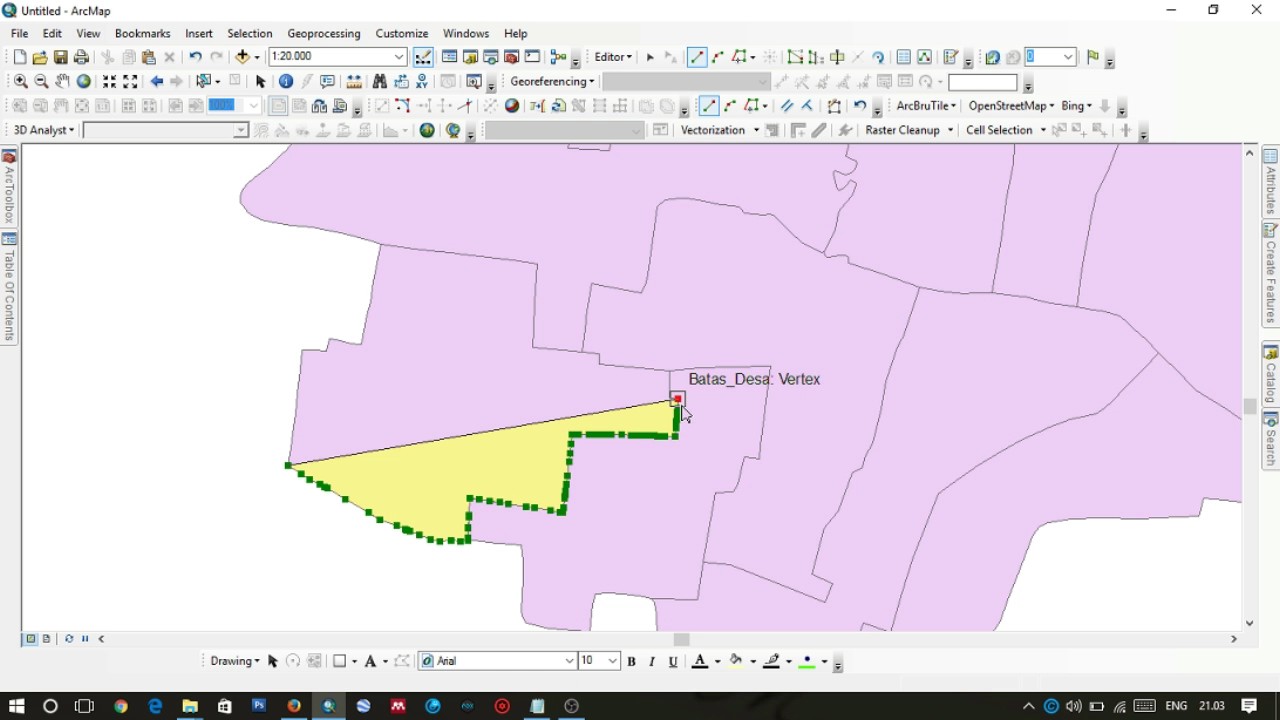The height and width of the screenshot is (720, 1280).
Task: Activate the Pan hand tool
Action: coord(62,81)
